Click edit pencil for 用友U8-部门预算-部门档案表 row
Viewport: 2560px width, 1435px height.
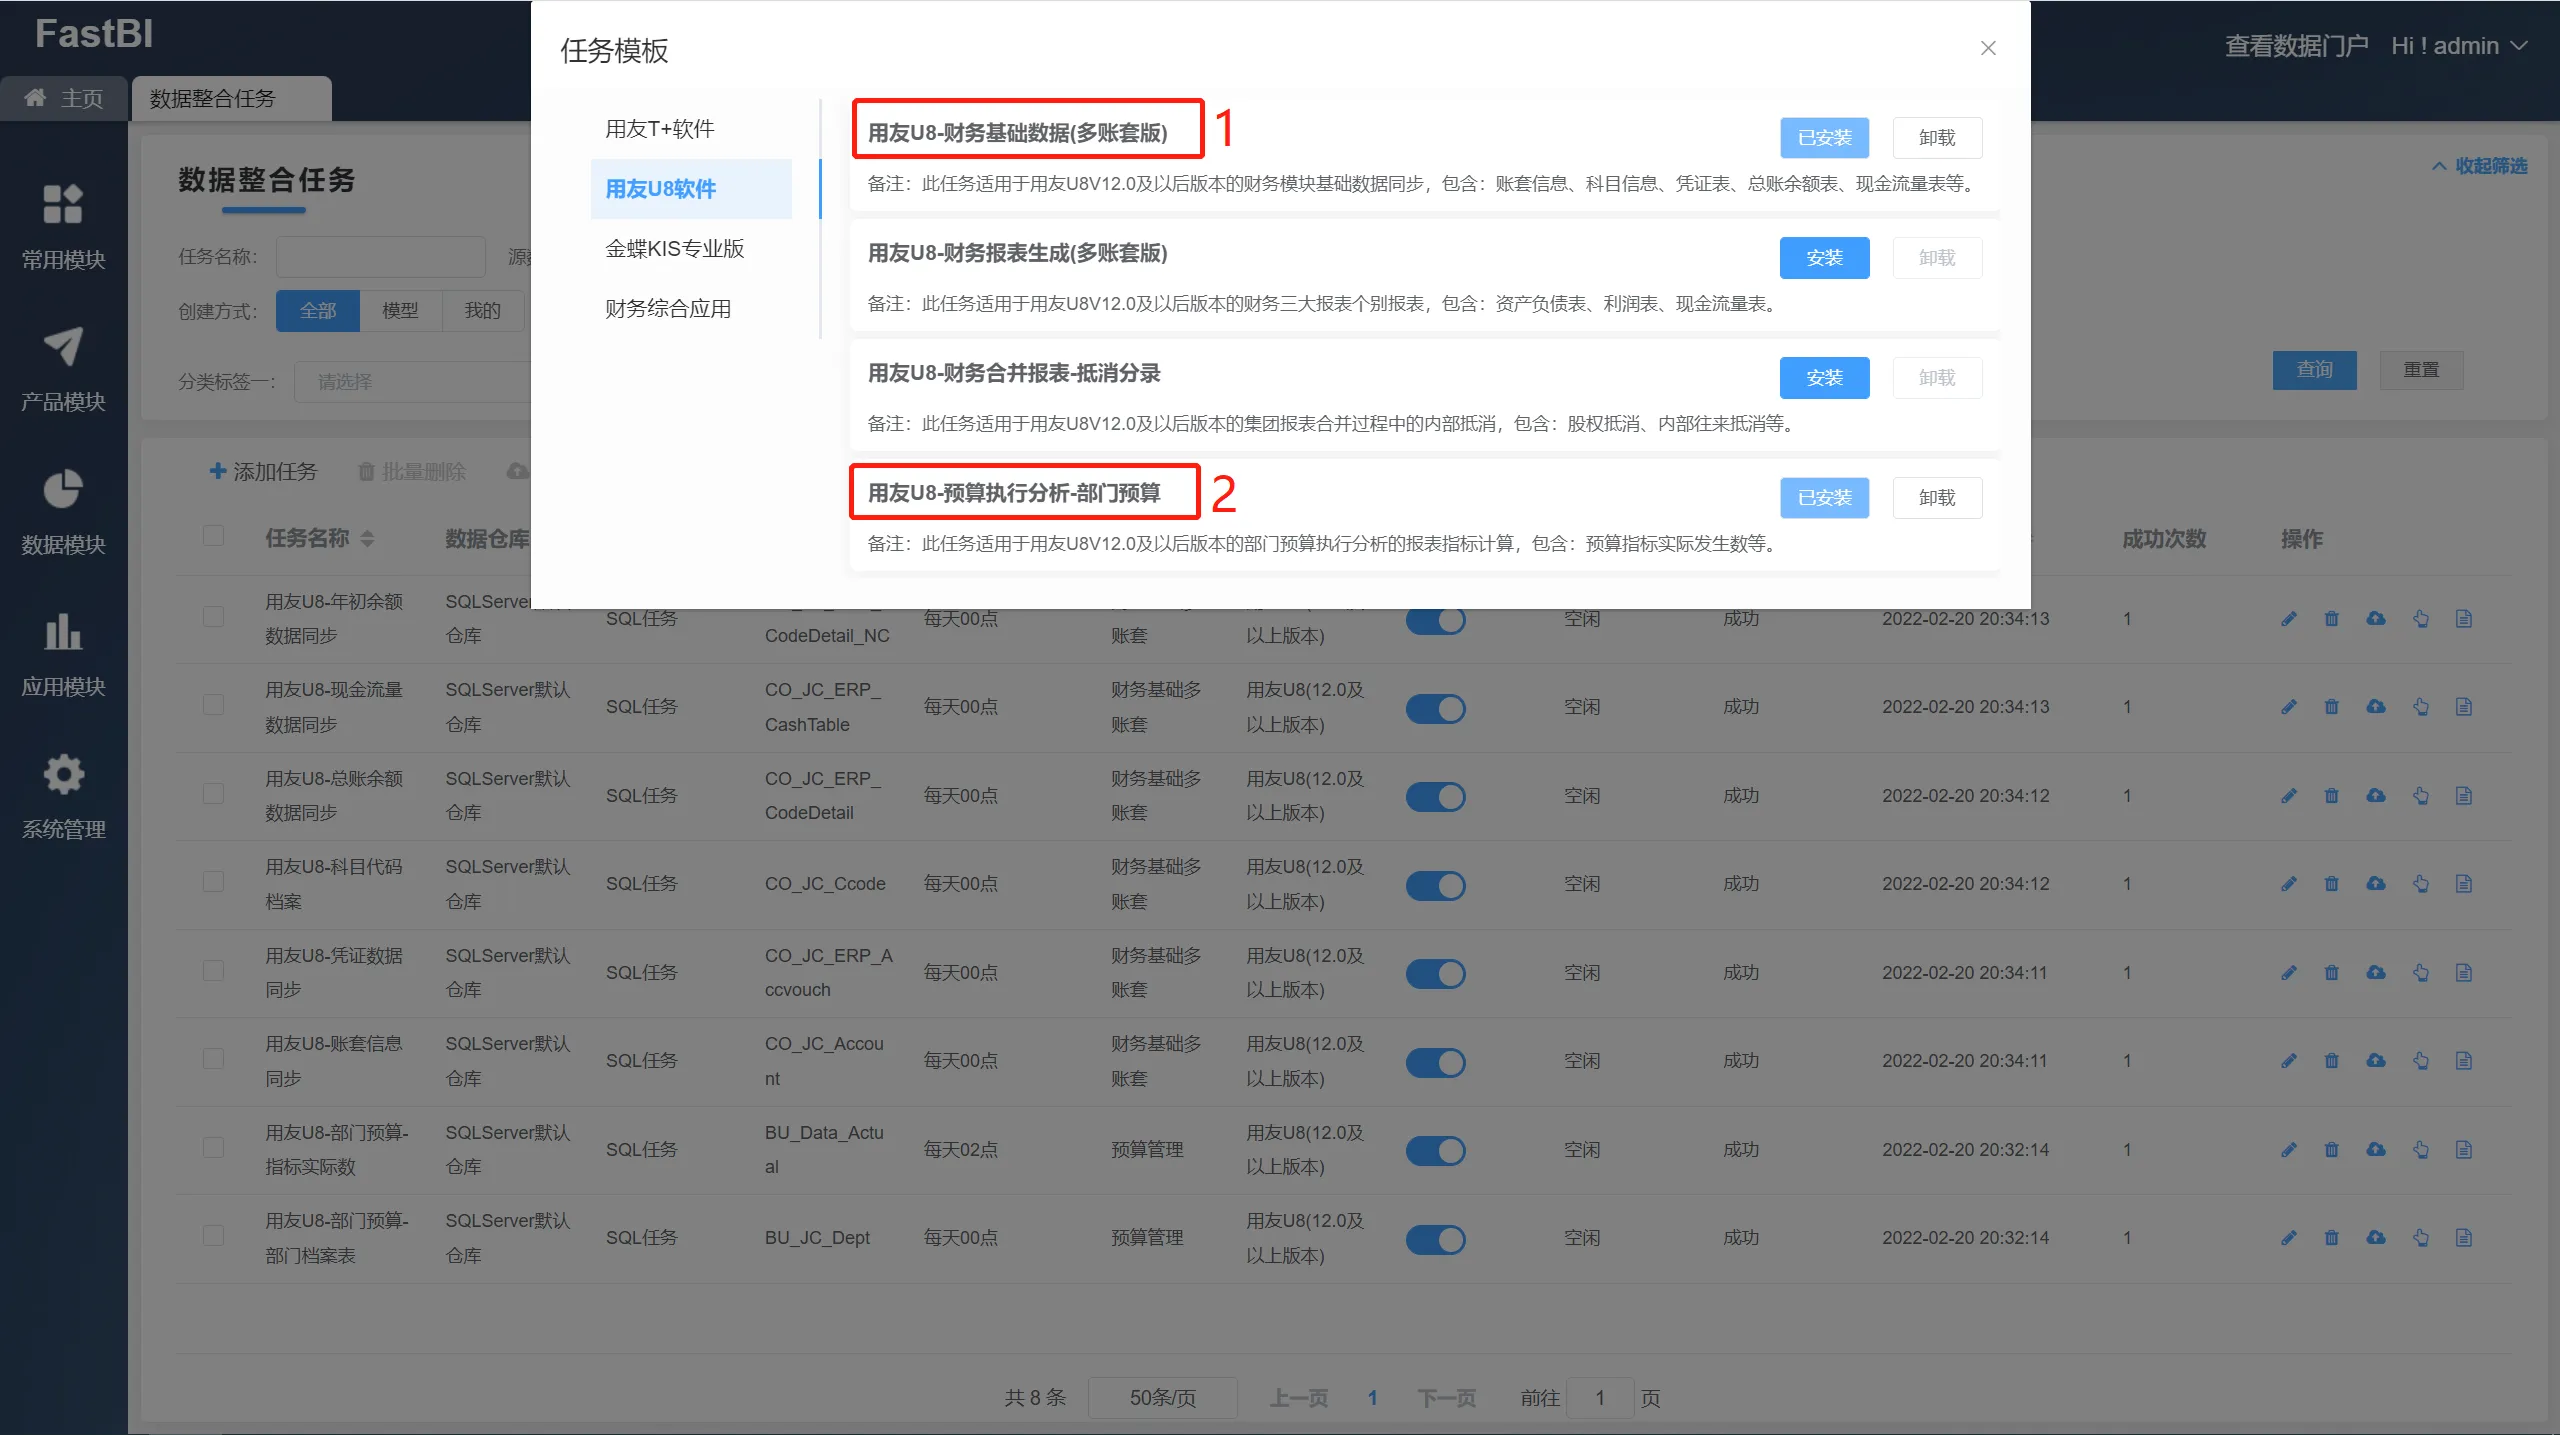click(x=2288, y=1238)
